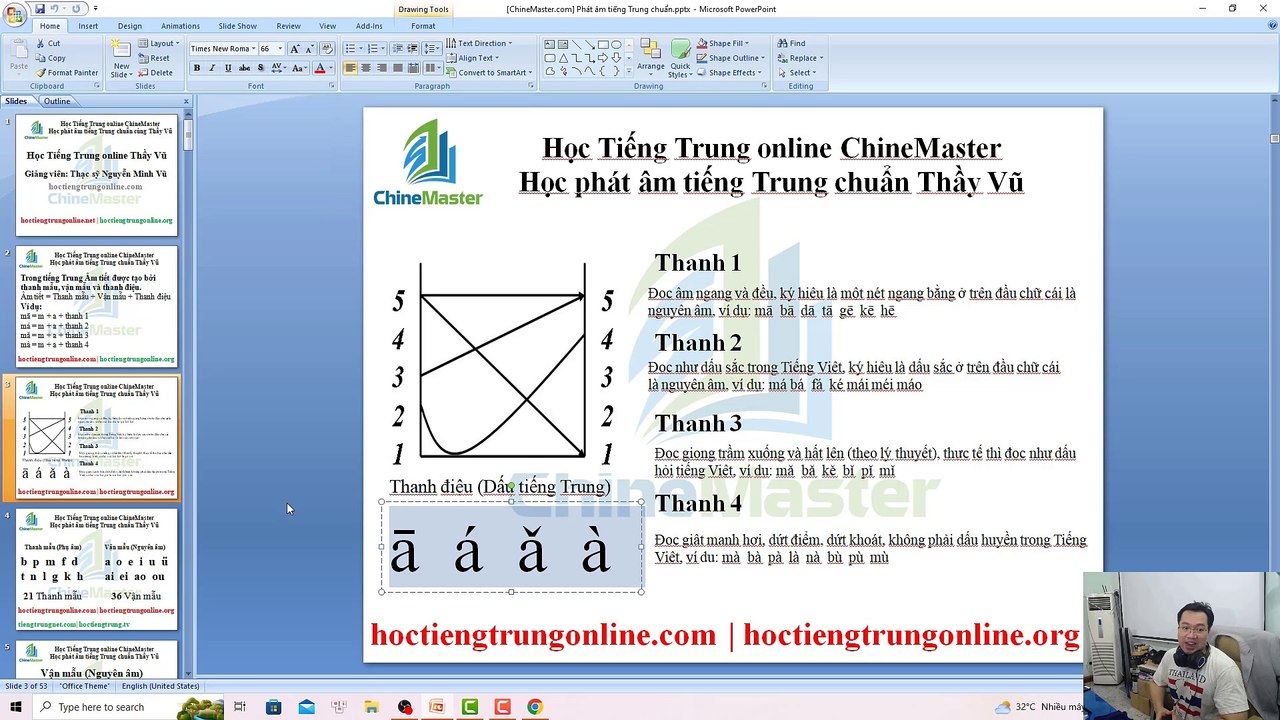Select the isosceles triangle shape

pyautogui.click(x=563, y=58)
